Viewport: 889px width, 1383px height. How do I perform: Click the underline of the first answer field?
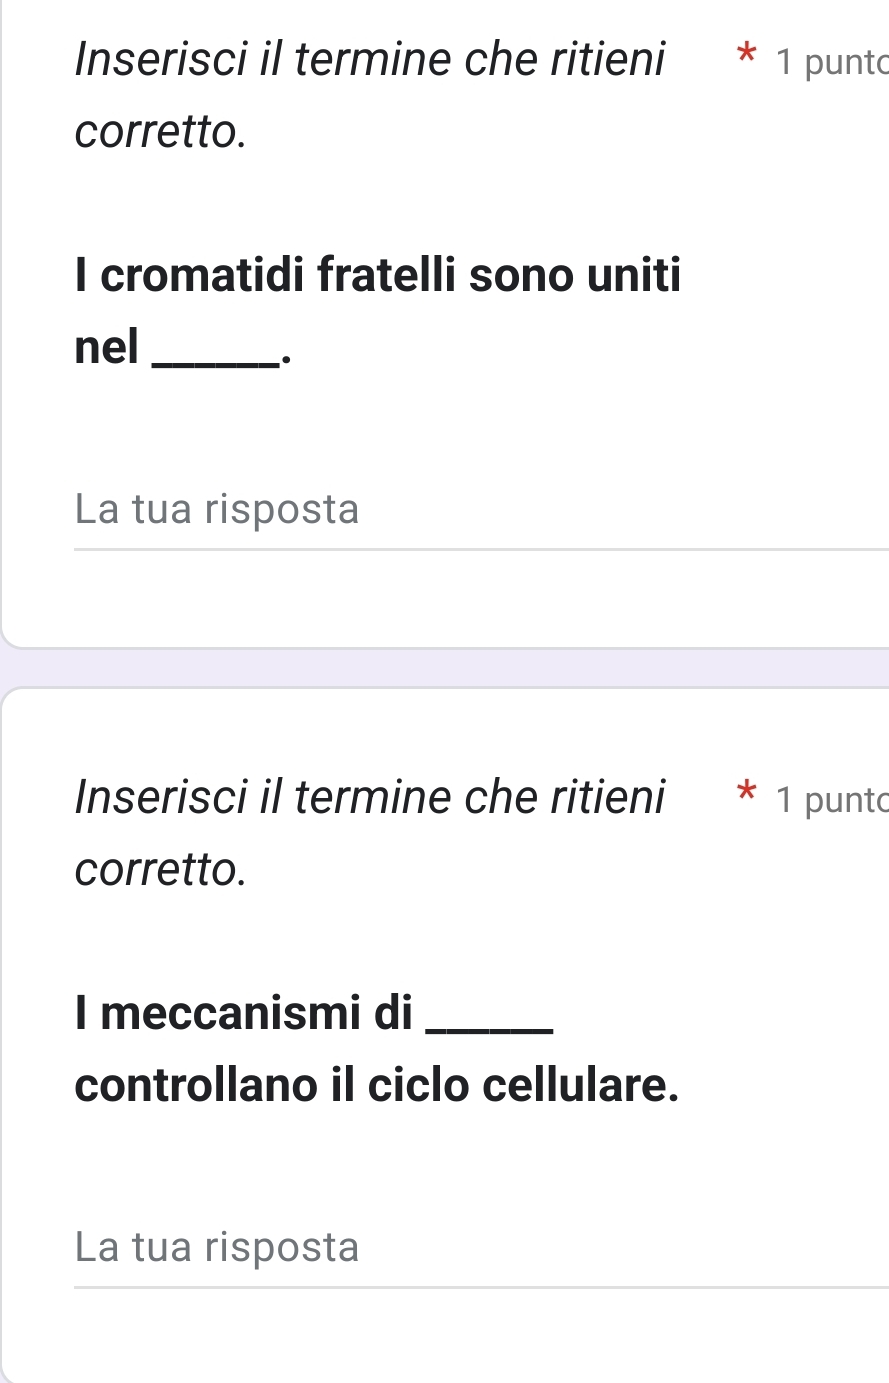[x=480, y=549]
